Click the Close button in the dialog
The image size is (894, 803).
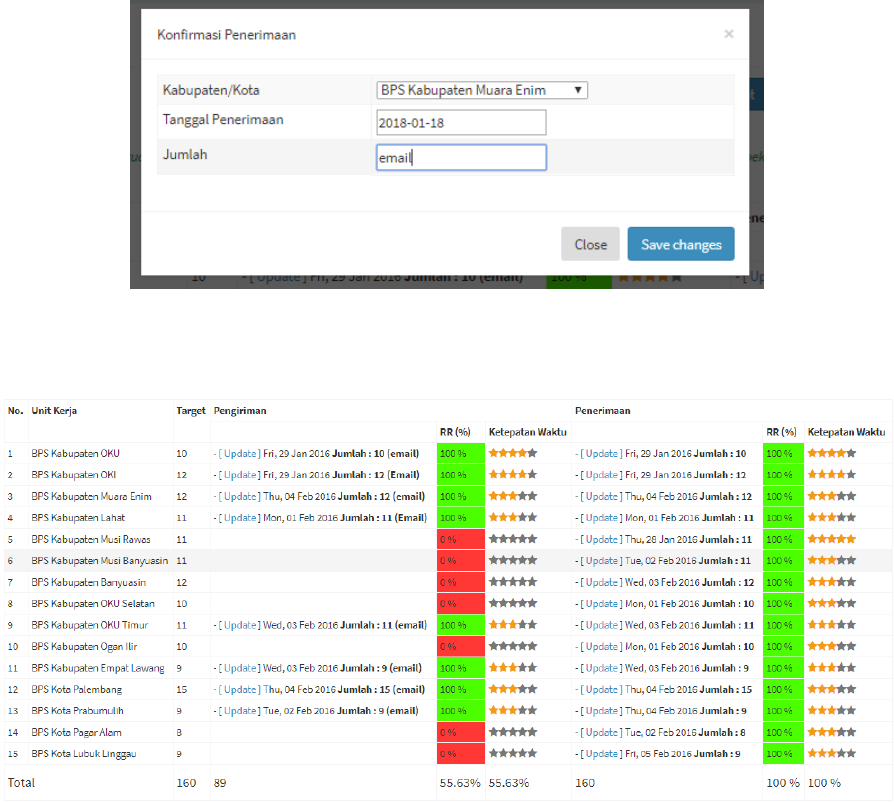point(590,244)
